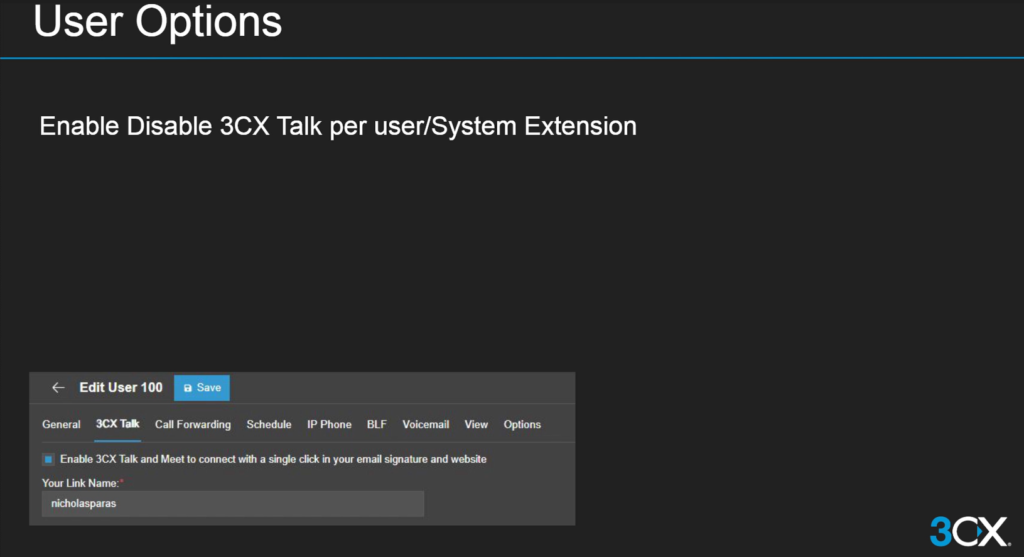Click the floppy disk icon in Save

[187, 388]
